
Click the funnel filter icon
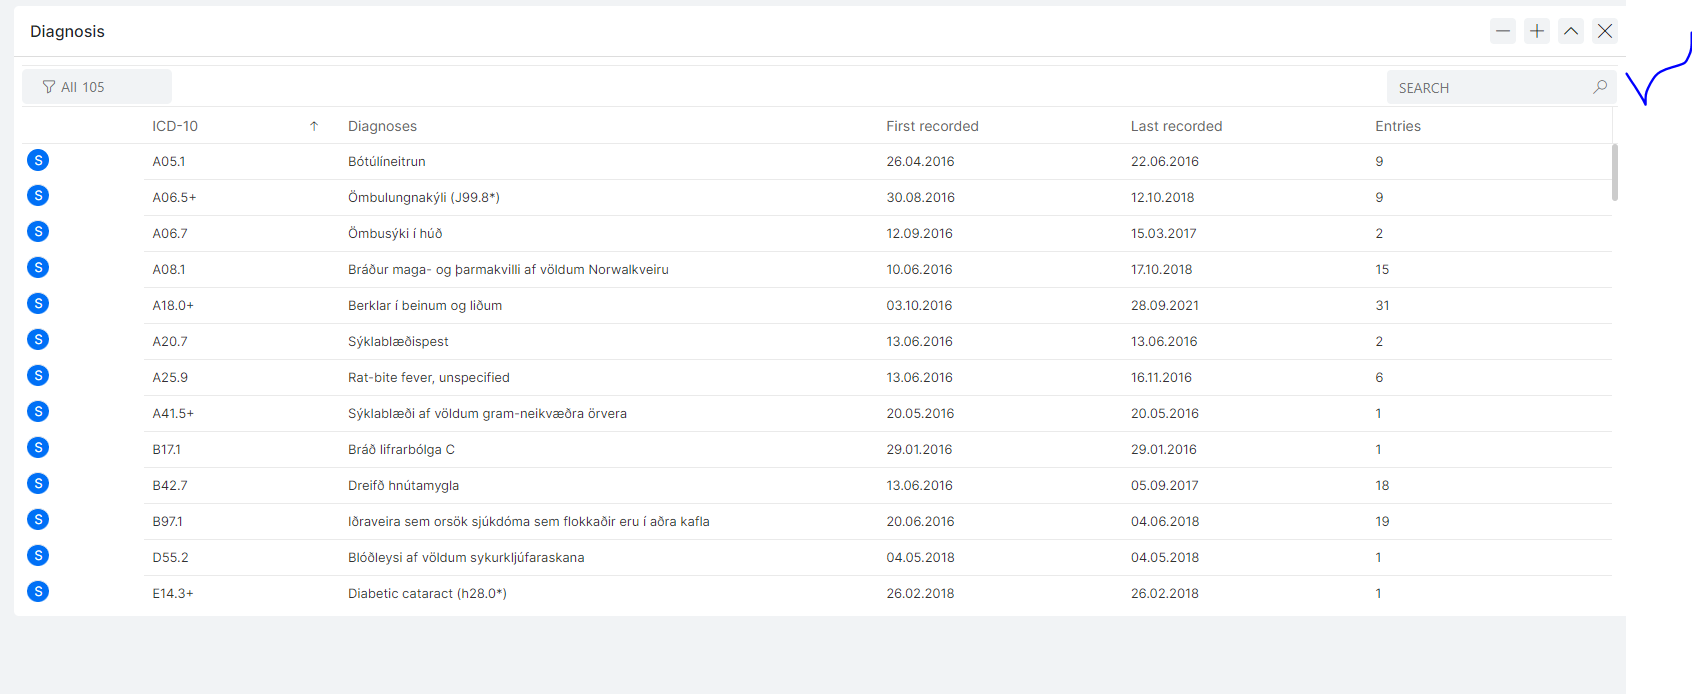click(x=48, y=87)
